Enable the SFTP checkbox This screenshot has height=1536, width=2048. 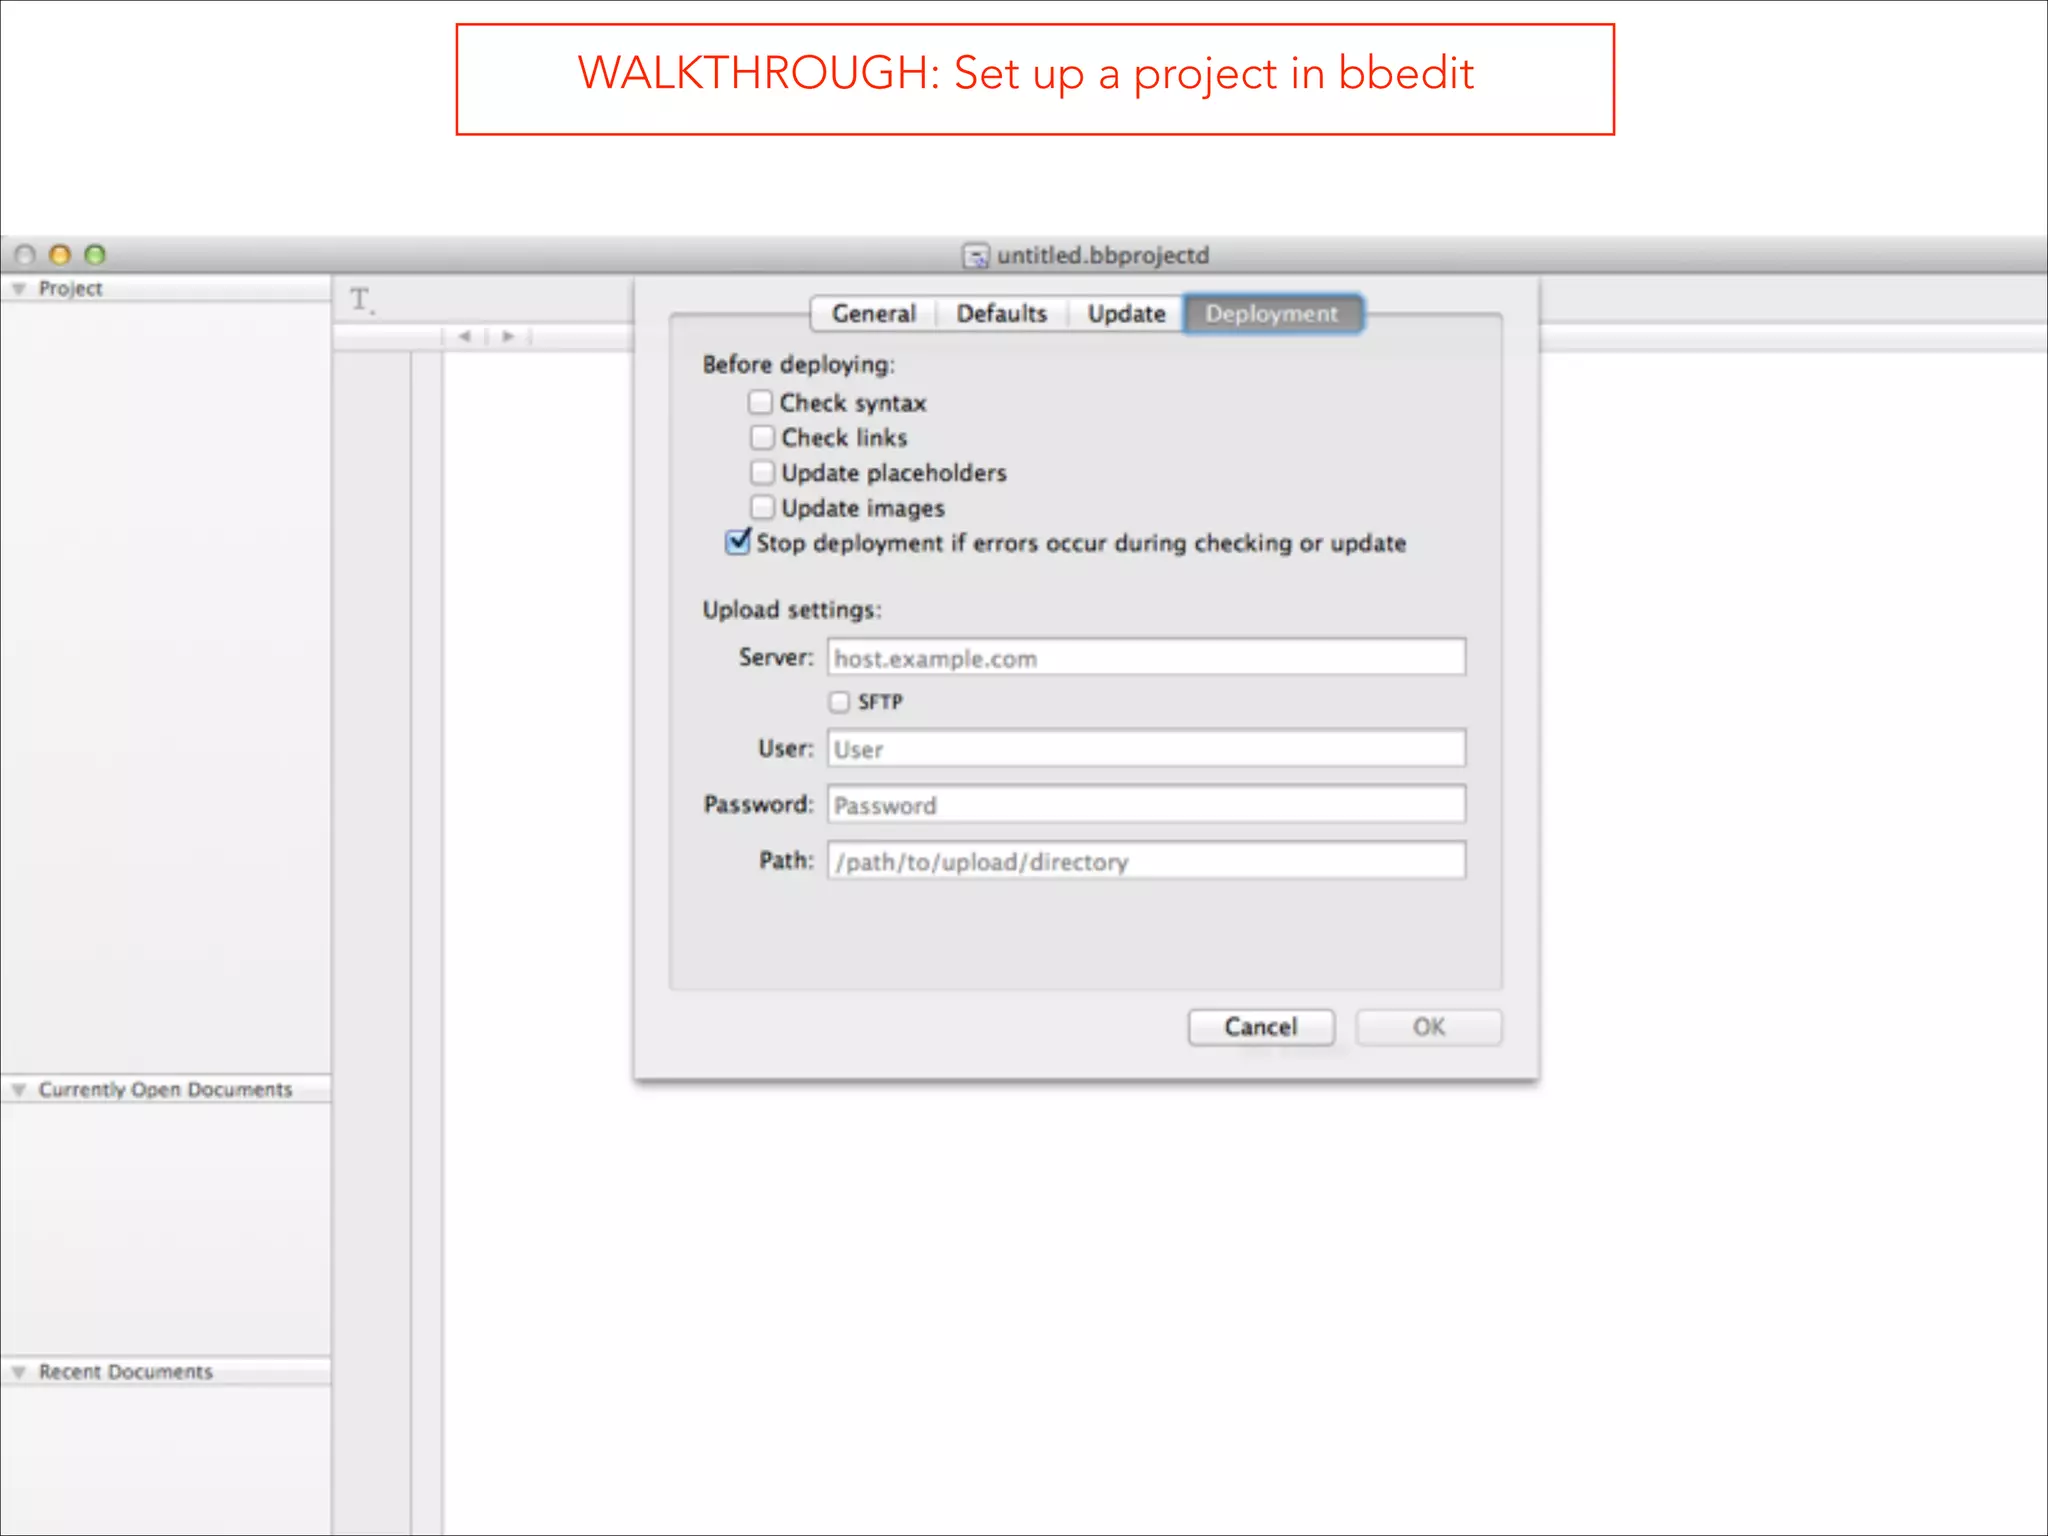839,702
